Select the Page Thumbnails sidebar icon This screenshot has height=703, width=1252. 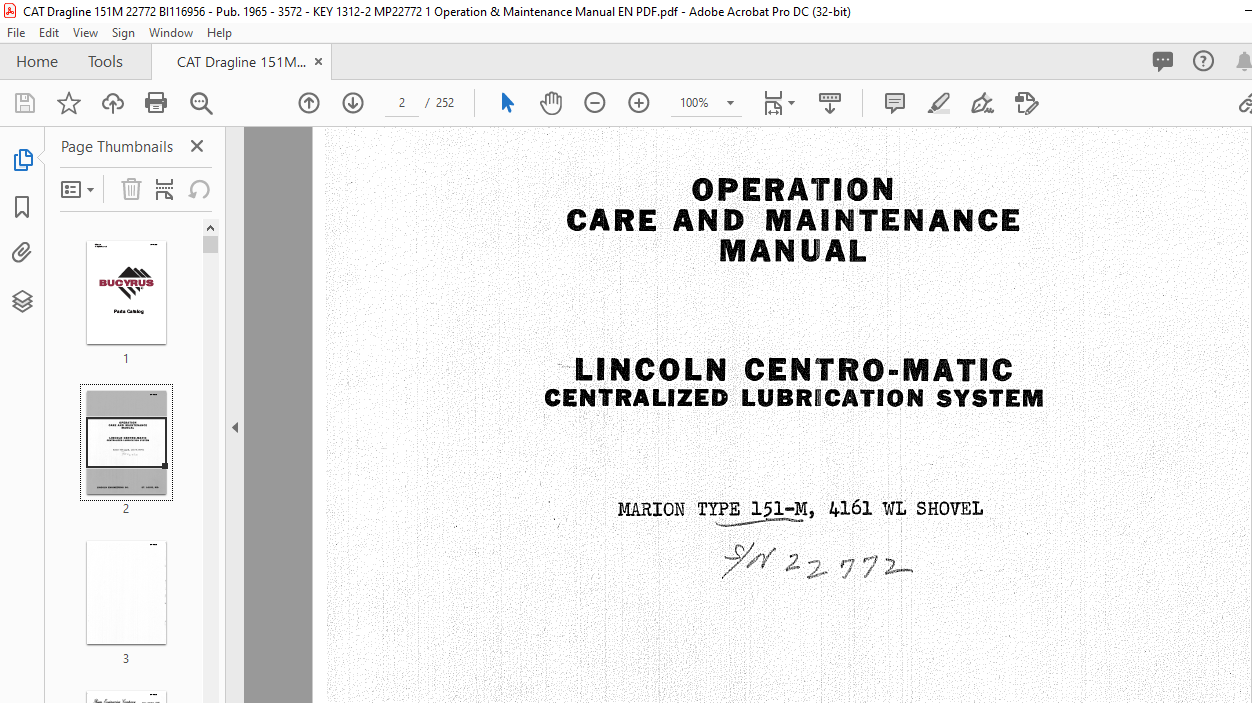[x=22, y=160]
